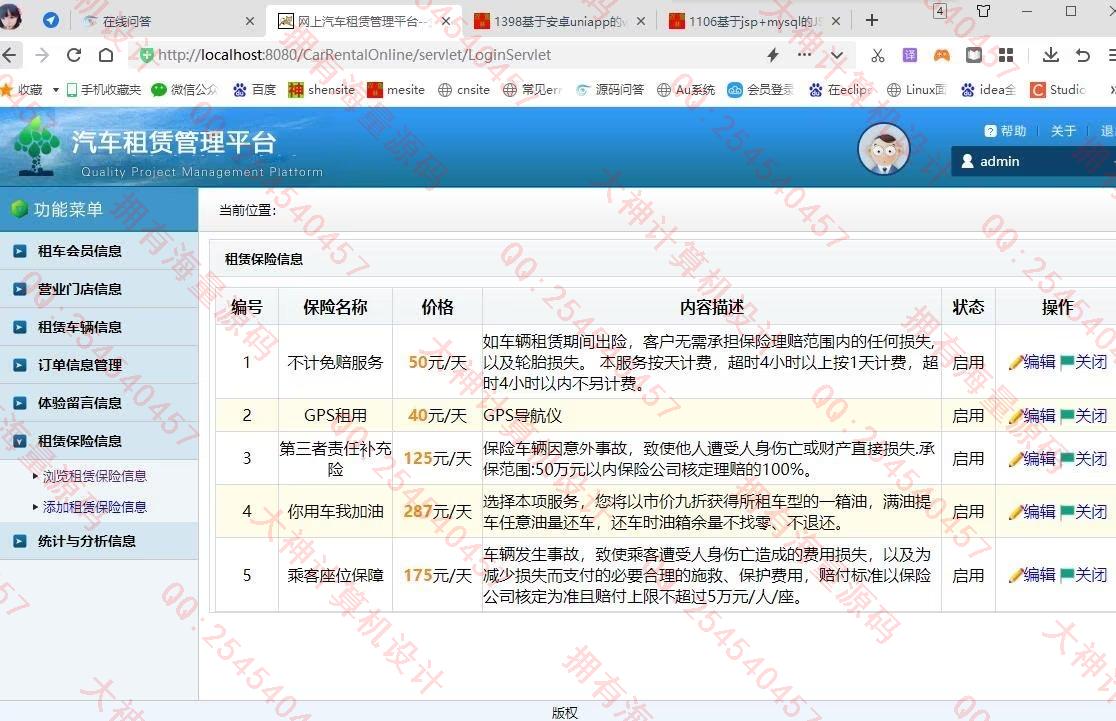Click the undo closed-tab arrow icon

[x=1083, y=55]
